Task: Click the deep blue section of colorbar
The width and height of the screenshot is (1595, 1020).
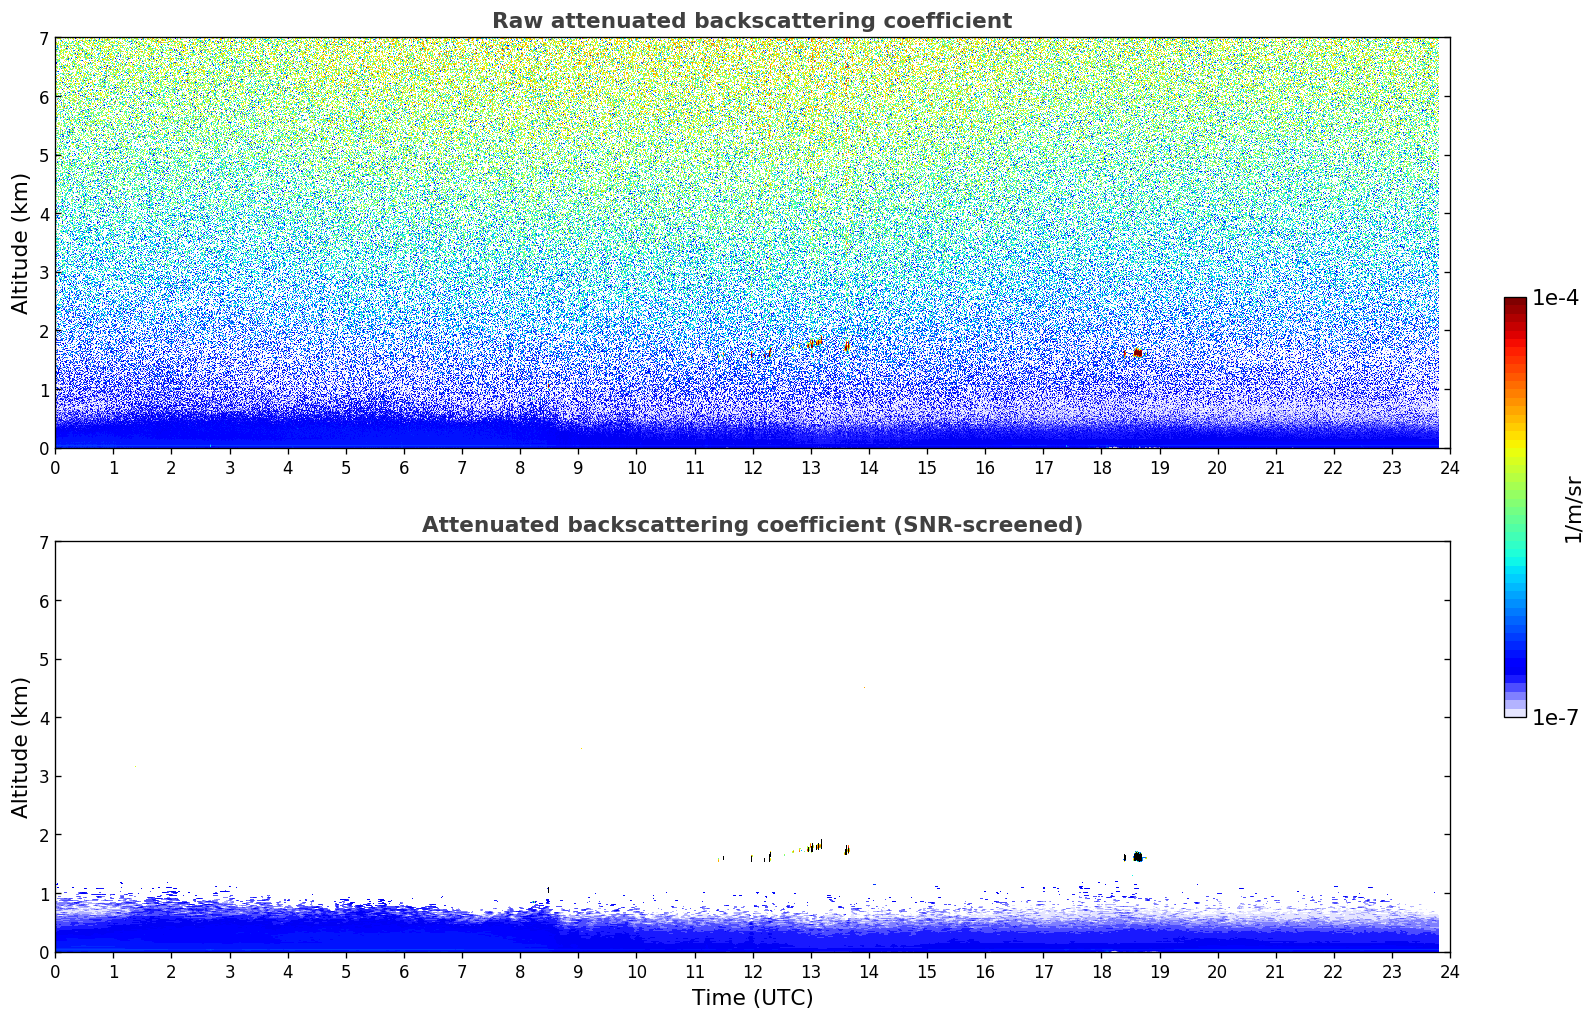Action: point(1515,660)
